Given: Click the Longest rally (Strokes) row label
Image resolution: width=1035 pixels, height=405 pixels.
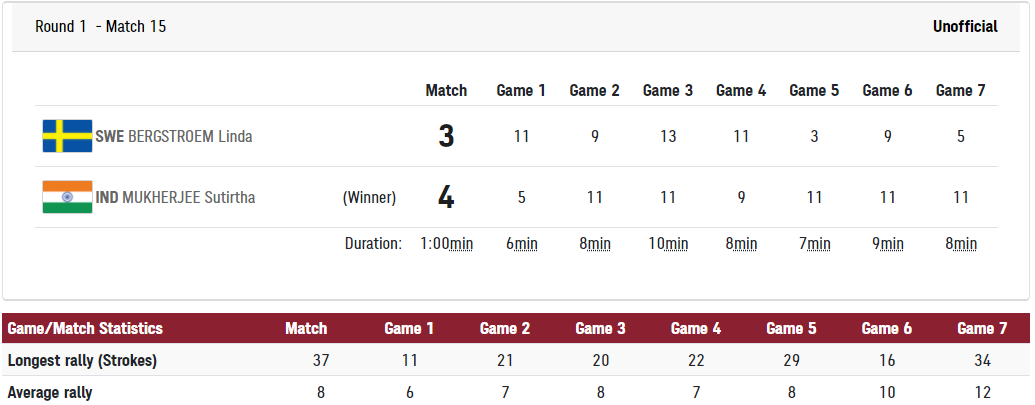Looking at the screenshot, I should pyautogui.click(x=82, y=361).
